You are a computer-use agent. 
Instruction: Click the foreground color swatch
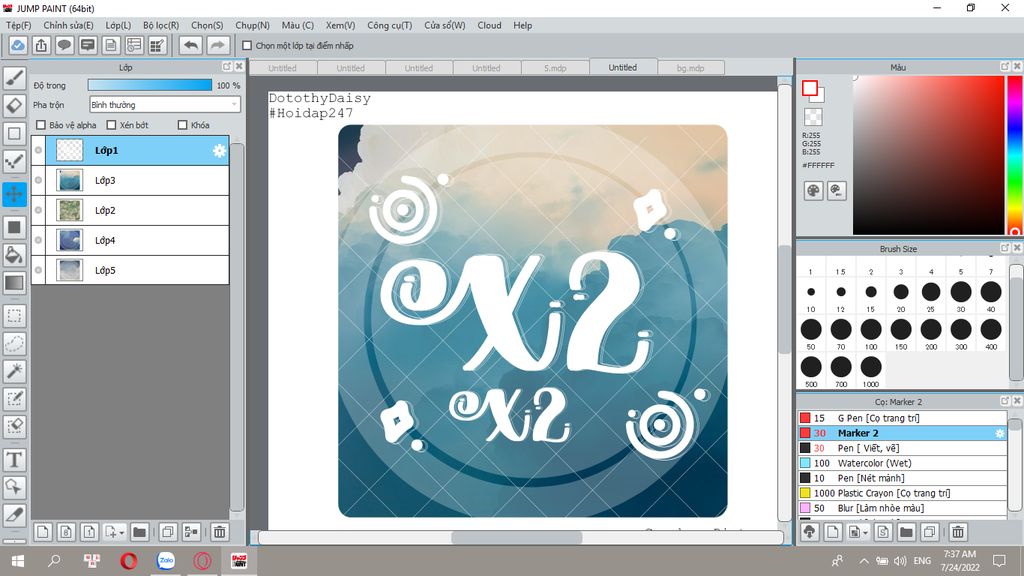tap(810, 88)
